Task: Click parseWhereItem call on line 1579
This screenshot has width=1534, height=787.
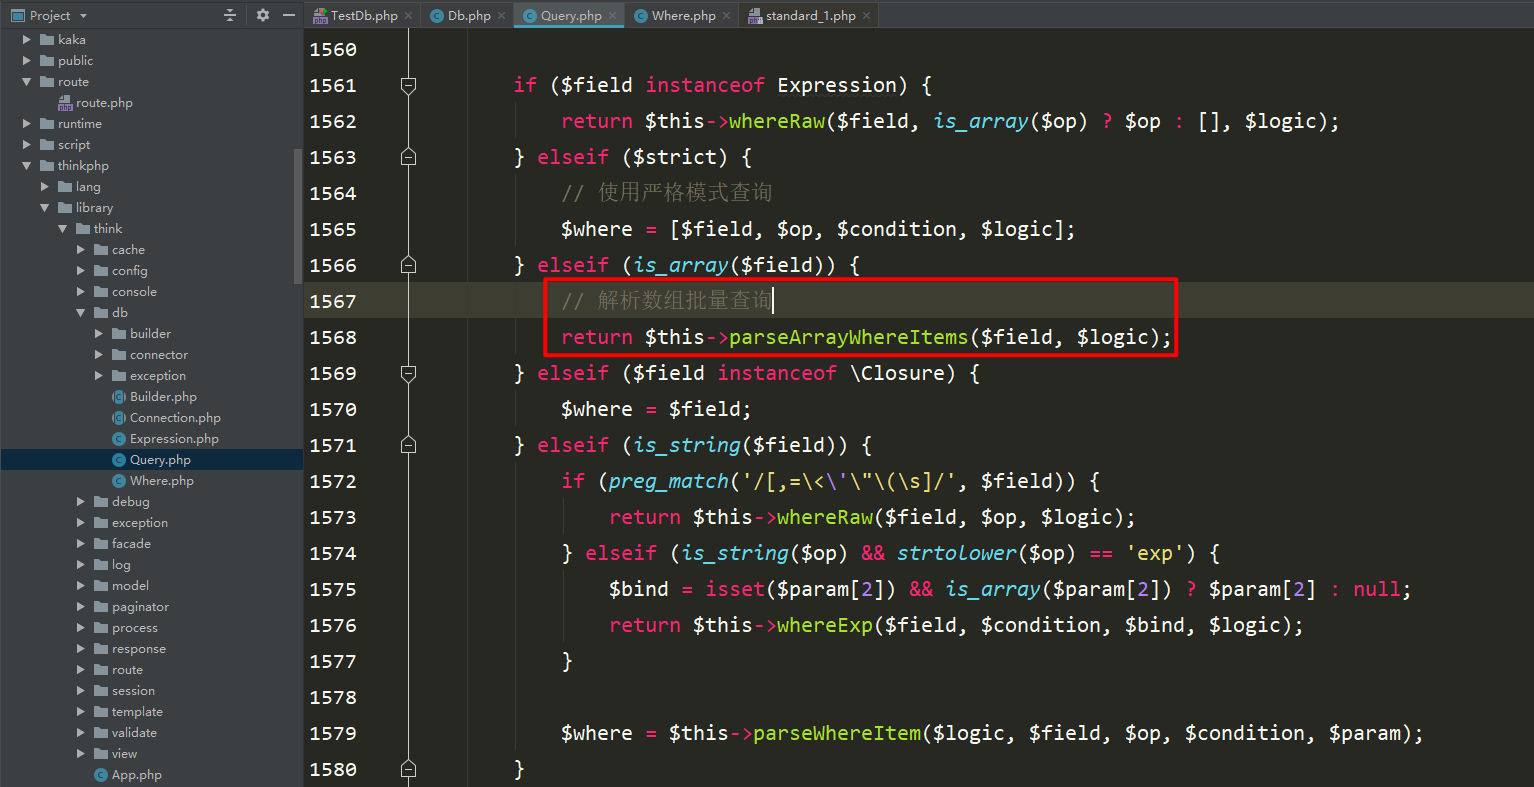Action: tap(836, 733)
